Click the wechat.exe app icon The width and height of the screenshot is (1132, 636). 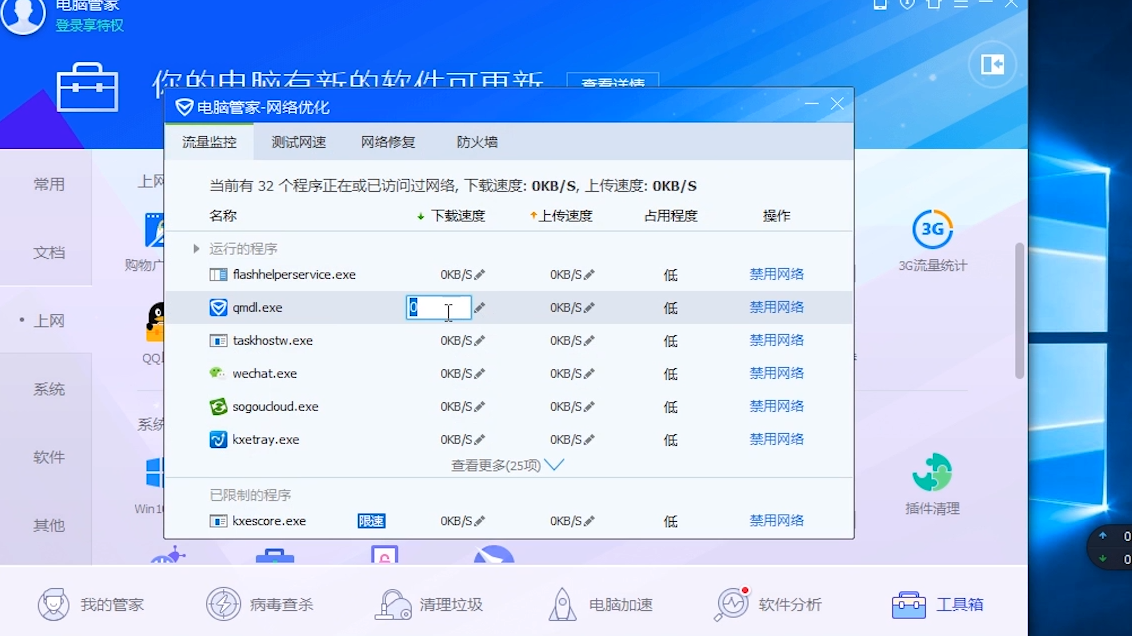coord(218,373)
